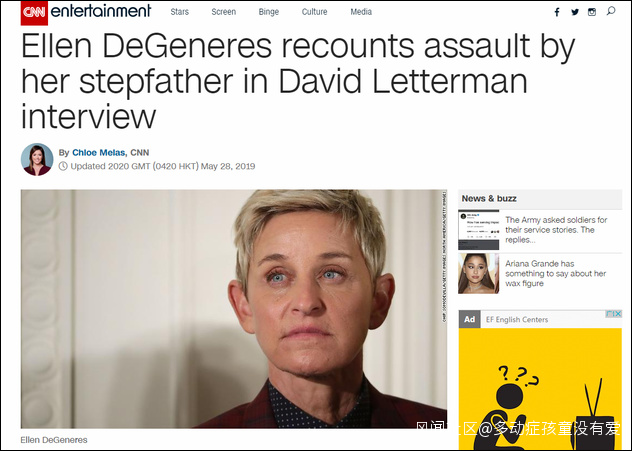632x451 pixels.
Task: Click the Ariana Grande thumbnail image
Action: tap(478, 274)
